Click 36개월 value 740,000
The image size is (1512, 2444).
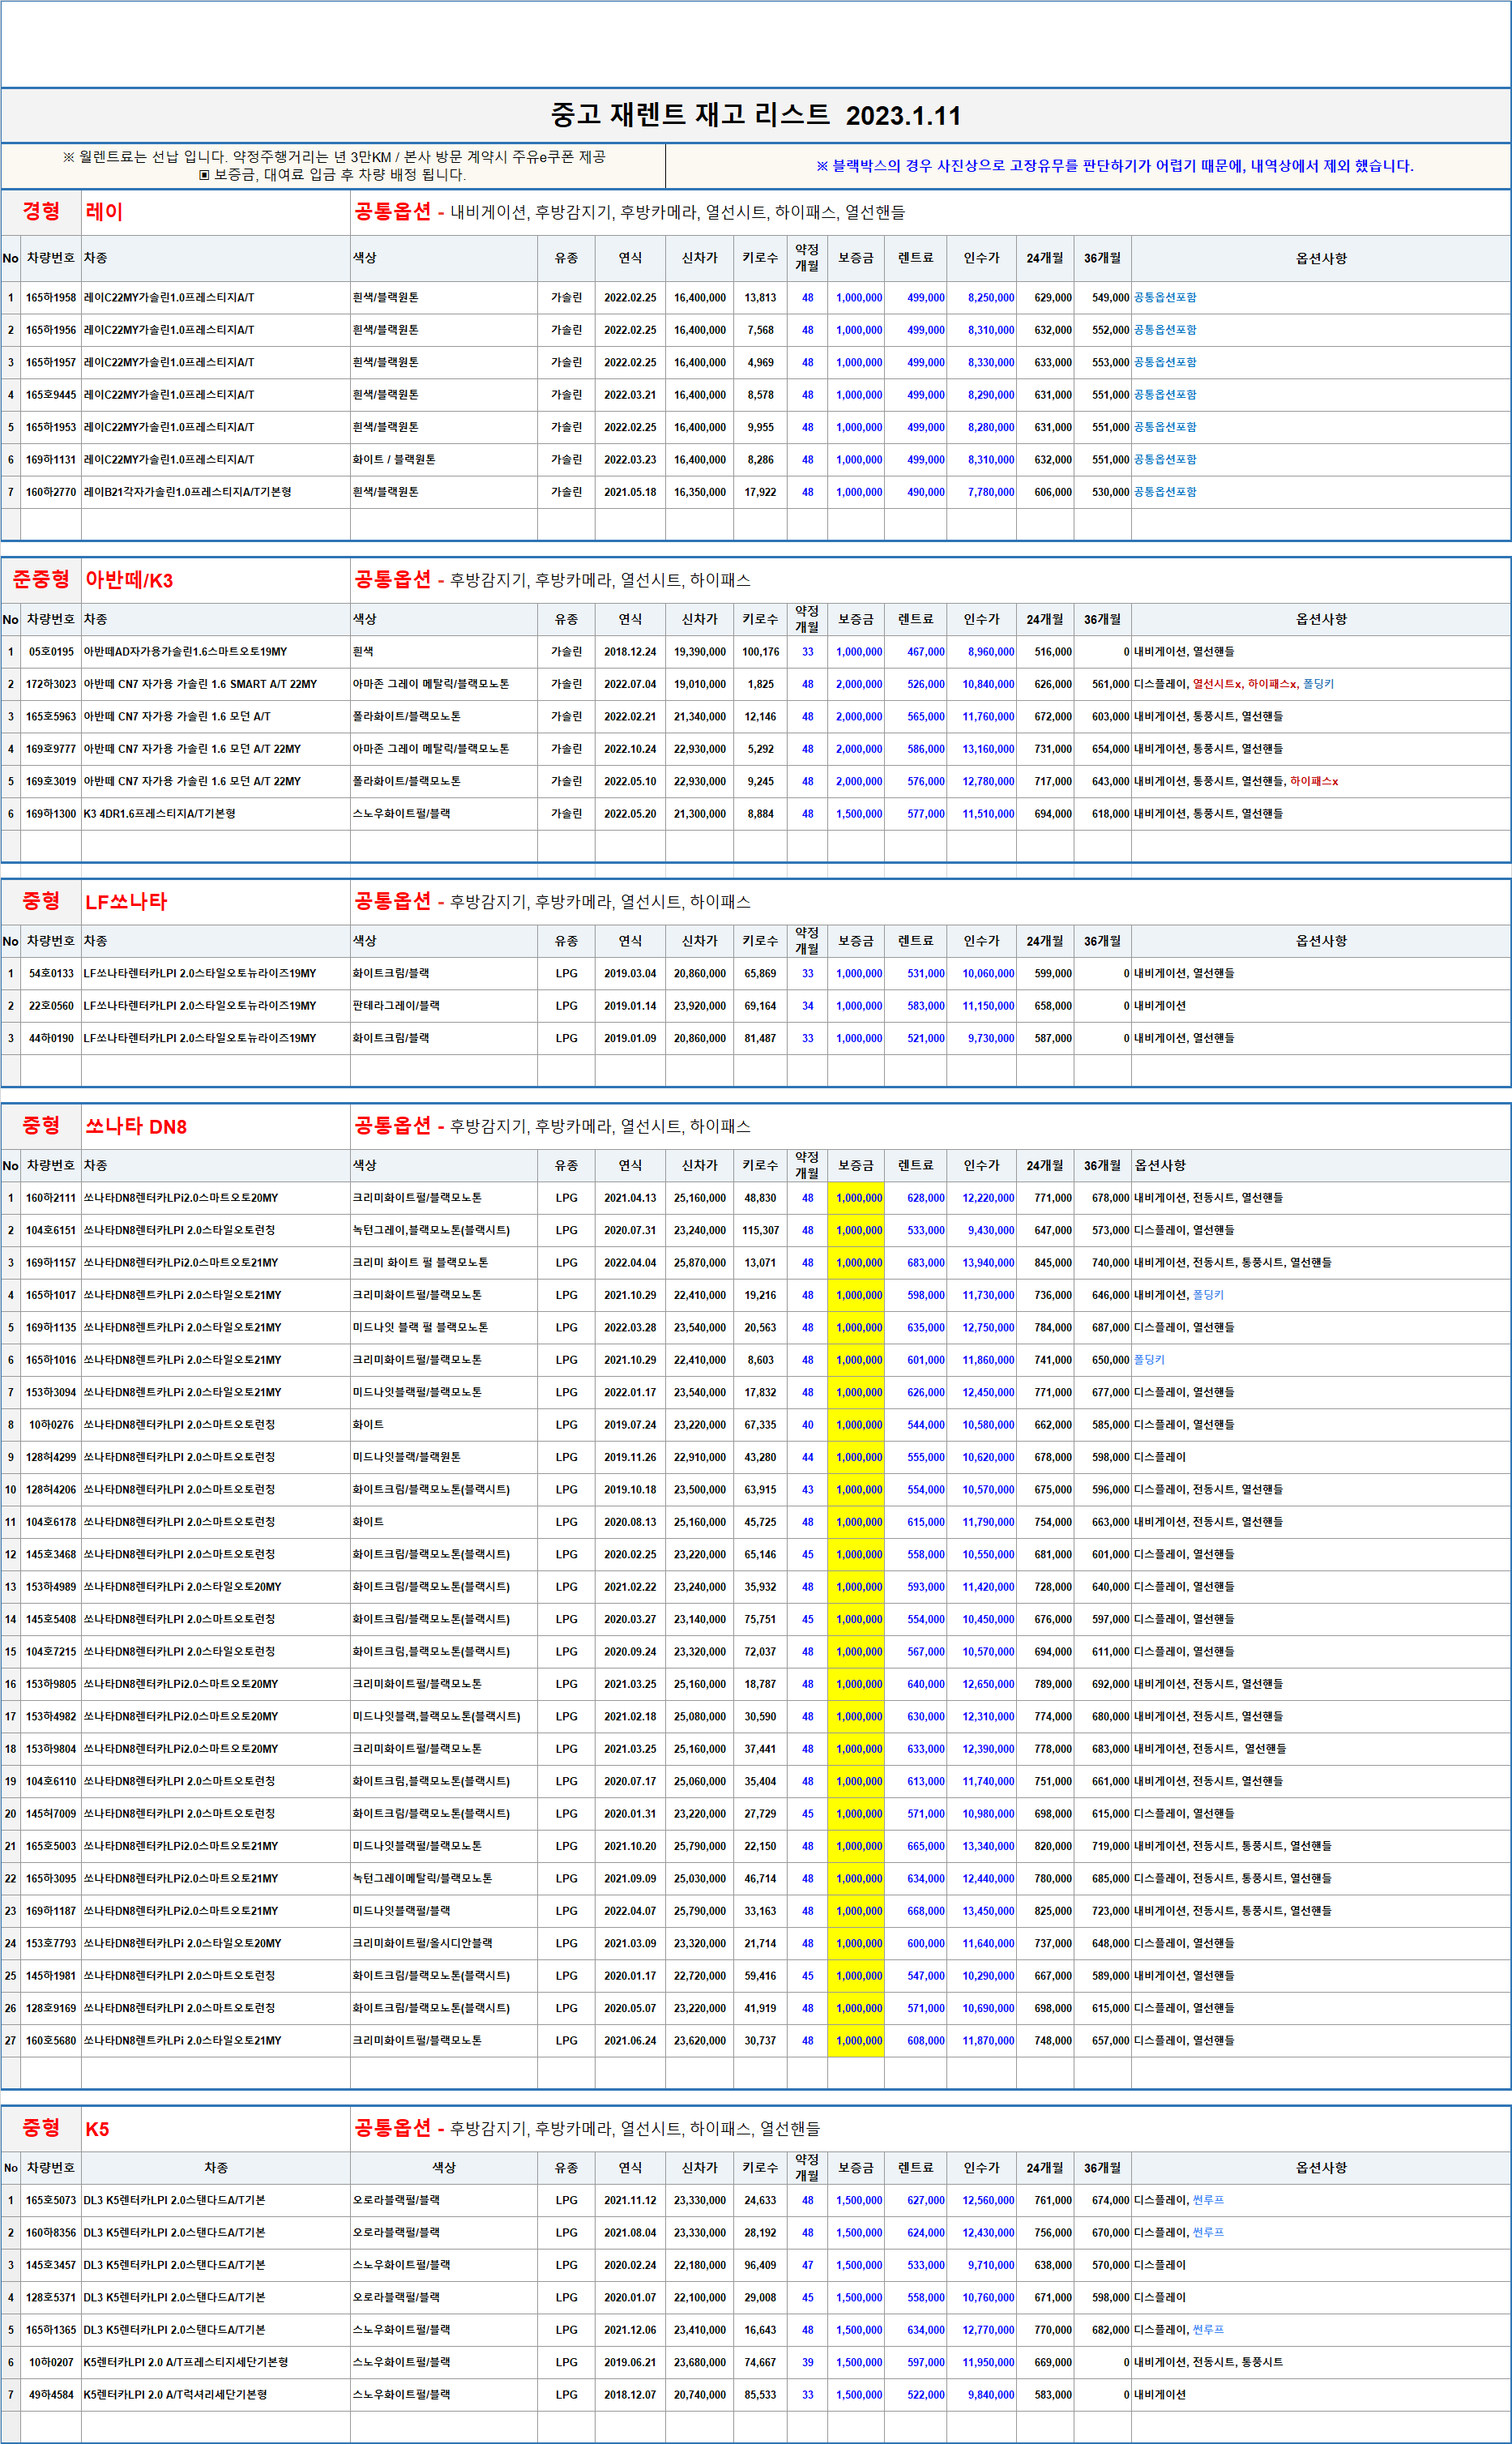click(1110, 1263)
